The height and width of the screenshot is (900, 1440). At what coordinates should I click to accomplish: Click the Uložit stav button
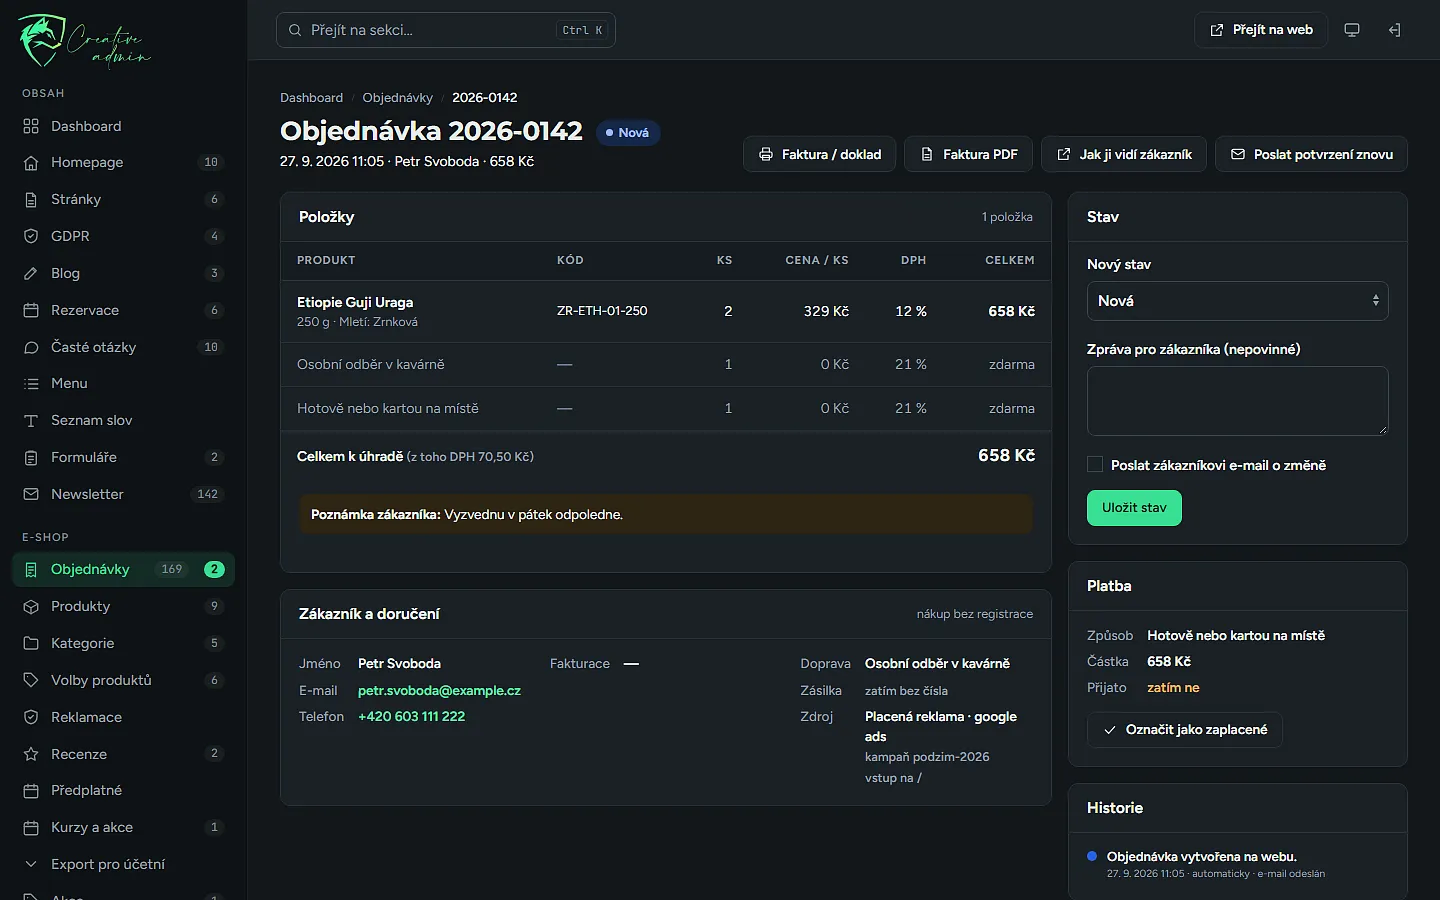coord(1134,508)
